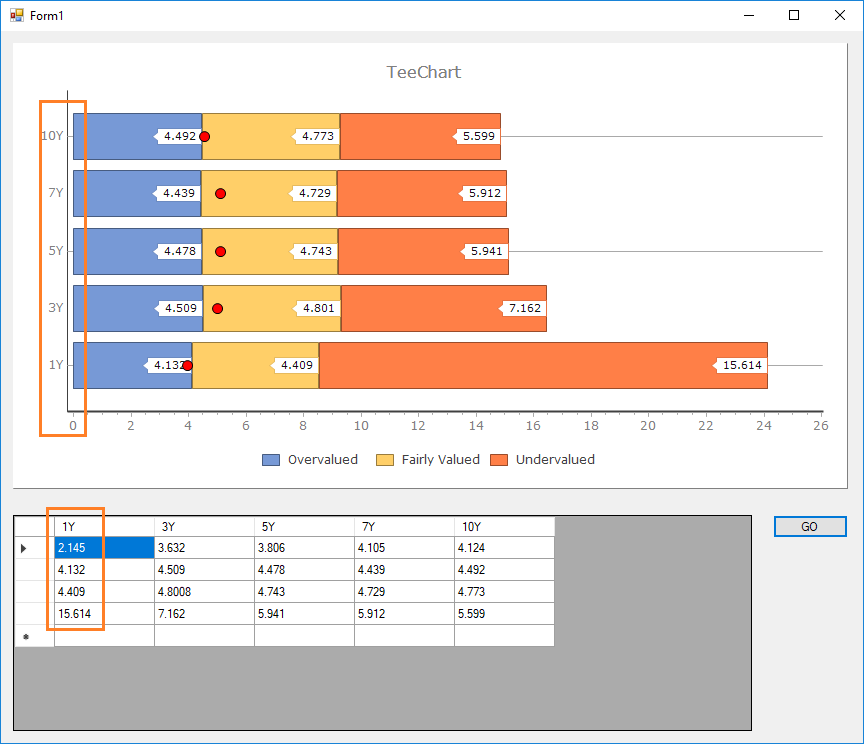The width and height of the screenshot is (864, 744).
Task: Select grid cell 5.912 in 7Y column
Action: point(404,614)
